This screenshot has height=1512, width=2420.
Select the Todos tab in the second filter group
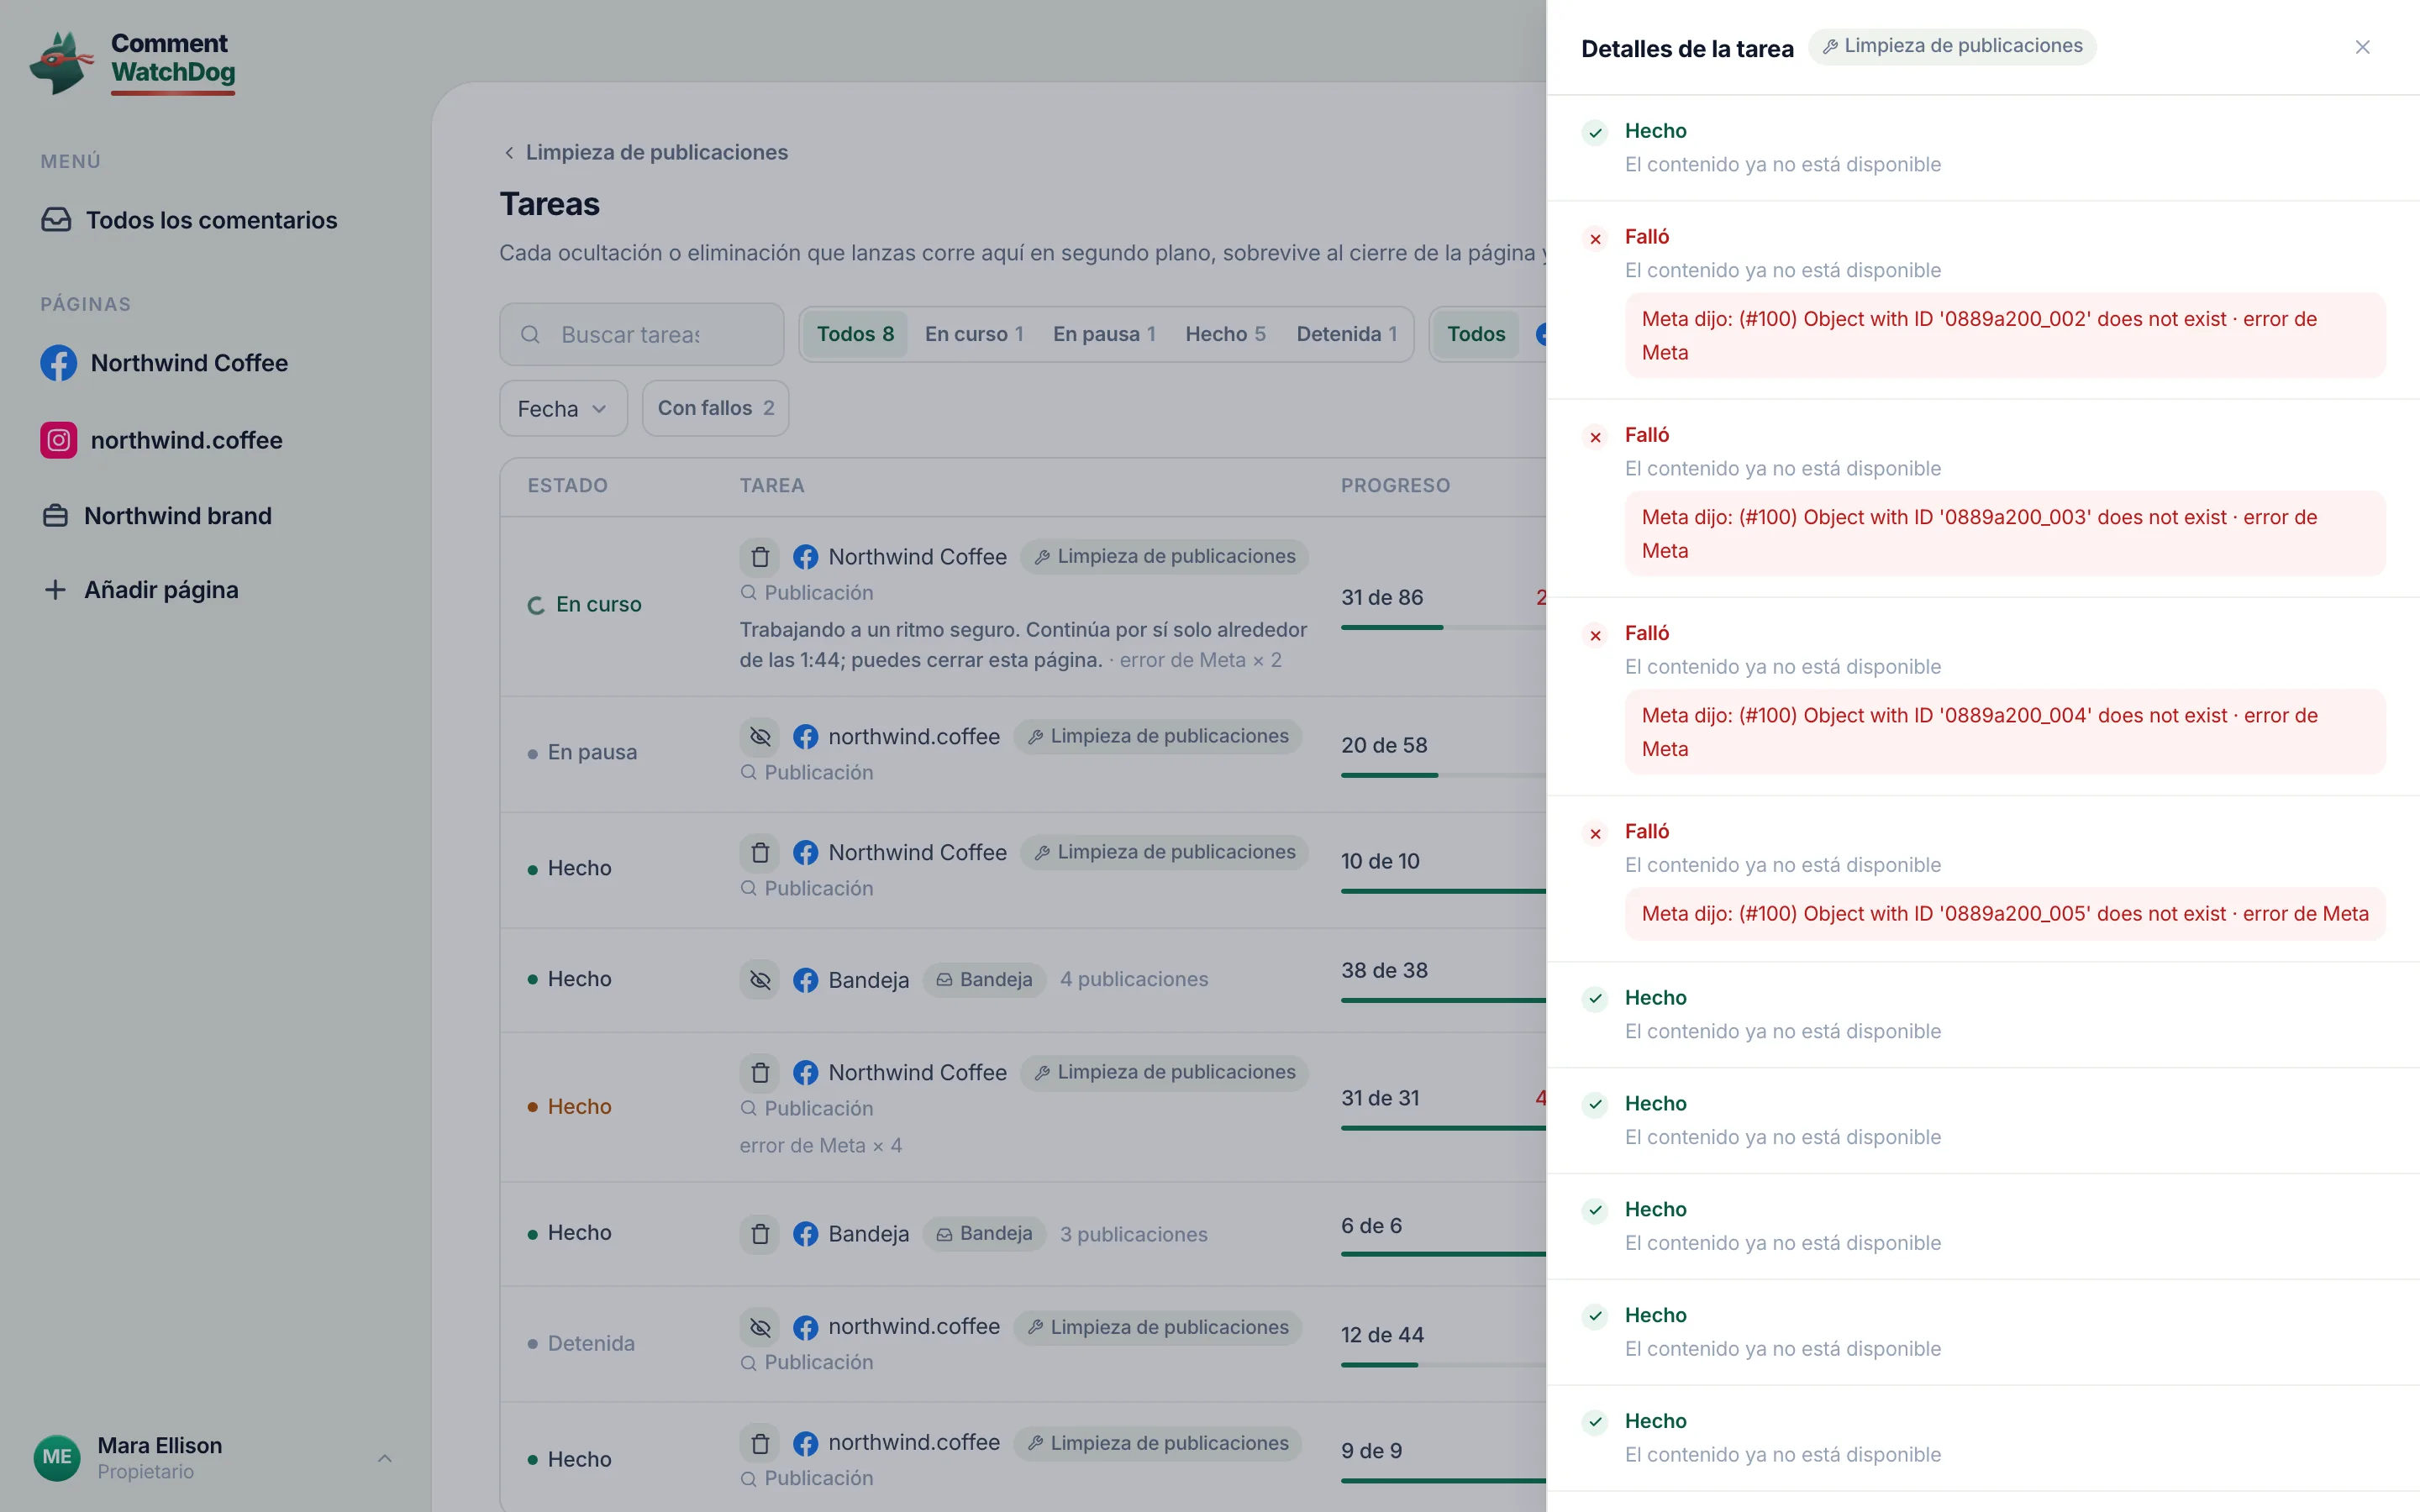(1476, 334)
